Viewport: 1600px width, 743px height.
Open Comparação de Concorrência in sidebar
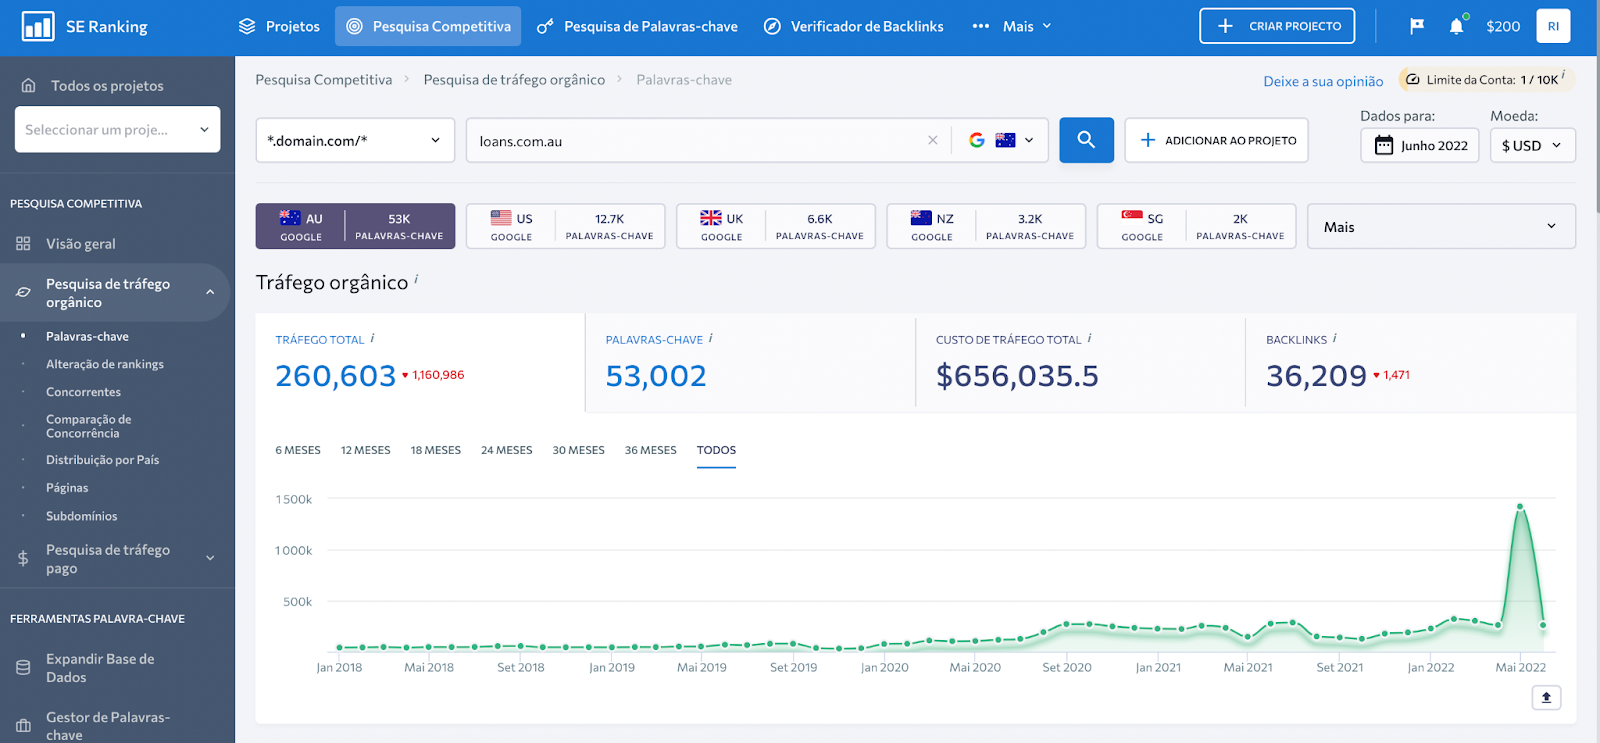(88, 426)
